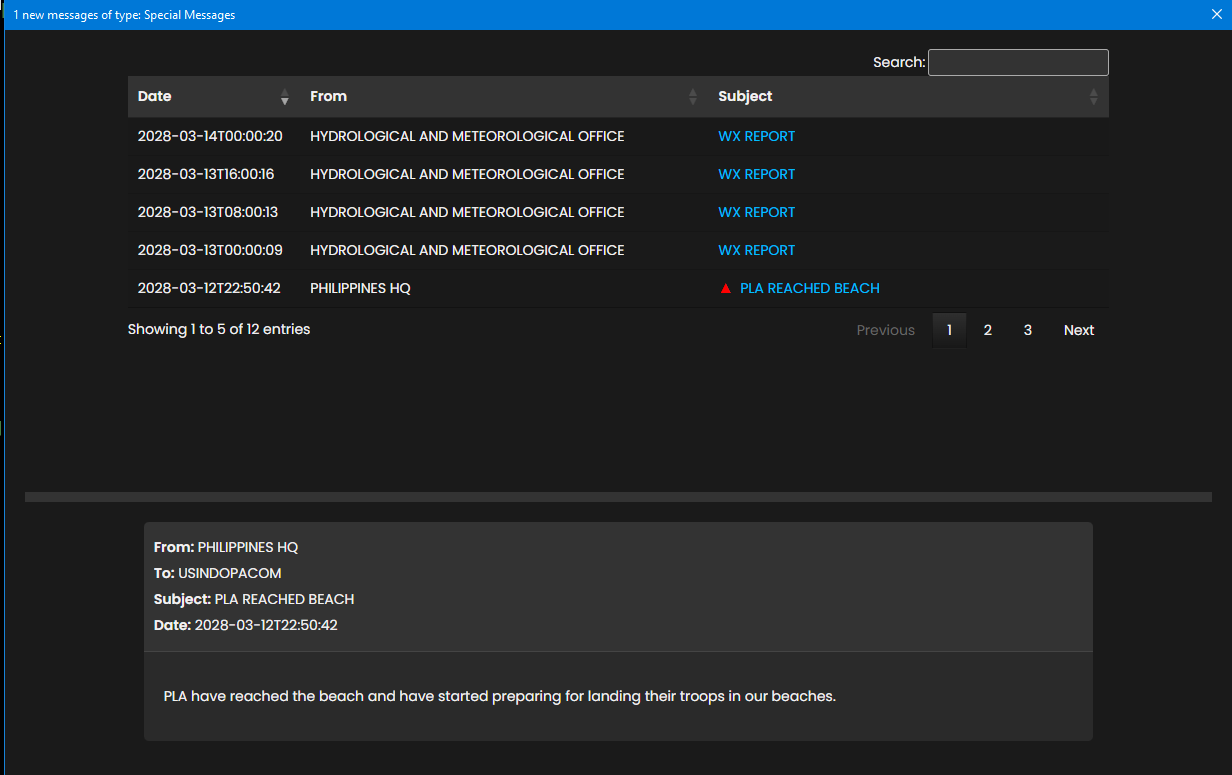Open WX REPORT dated 2028-03-13T00:00:09
Viewport: 1232px width, 775px height.
tap(756, 250)
